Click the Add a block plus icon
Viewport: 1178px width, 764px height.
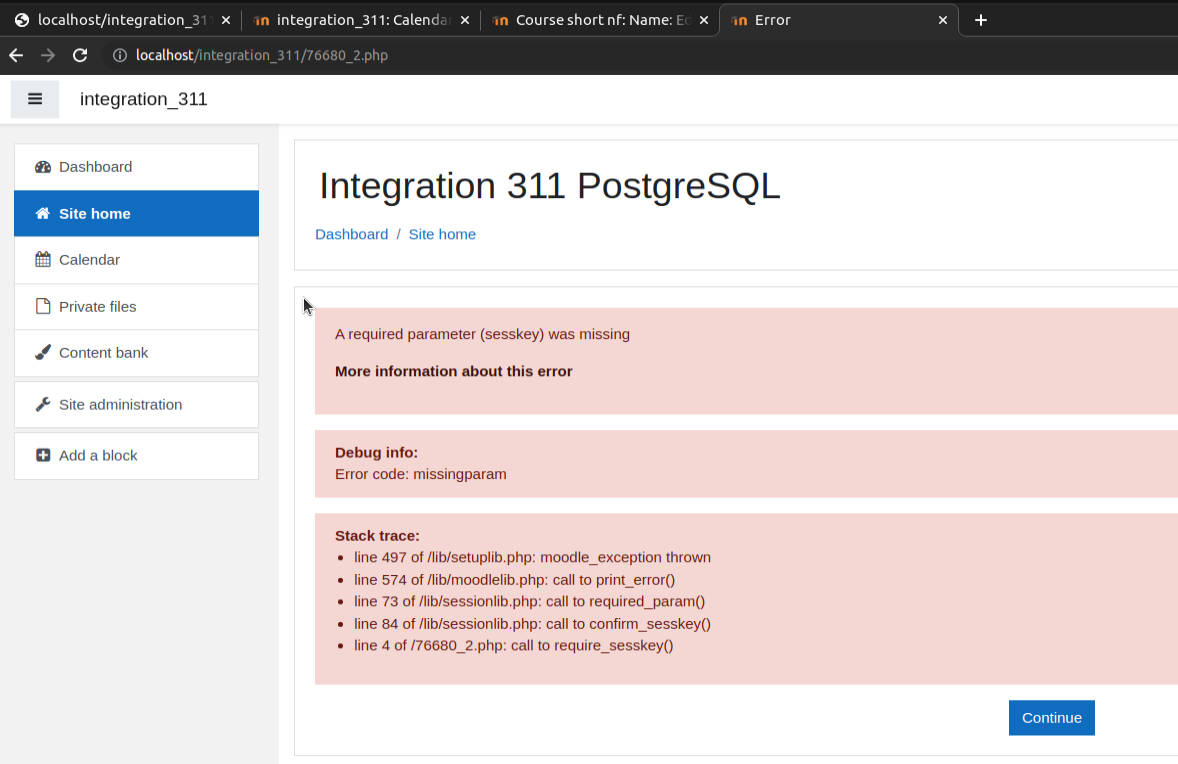coord(43,455)
